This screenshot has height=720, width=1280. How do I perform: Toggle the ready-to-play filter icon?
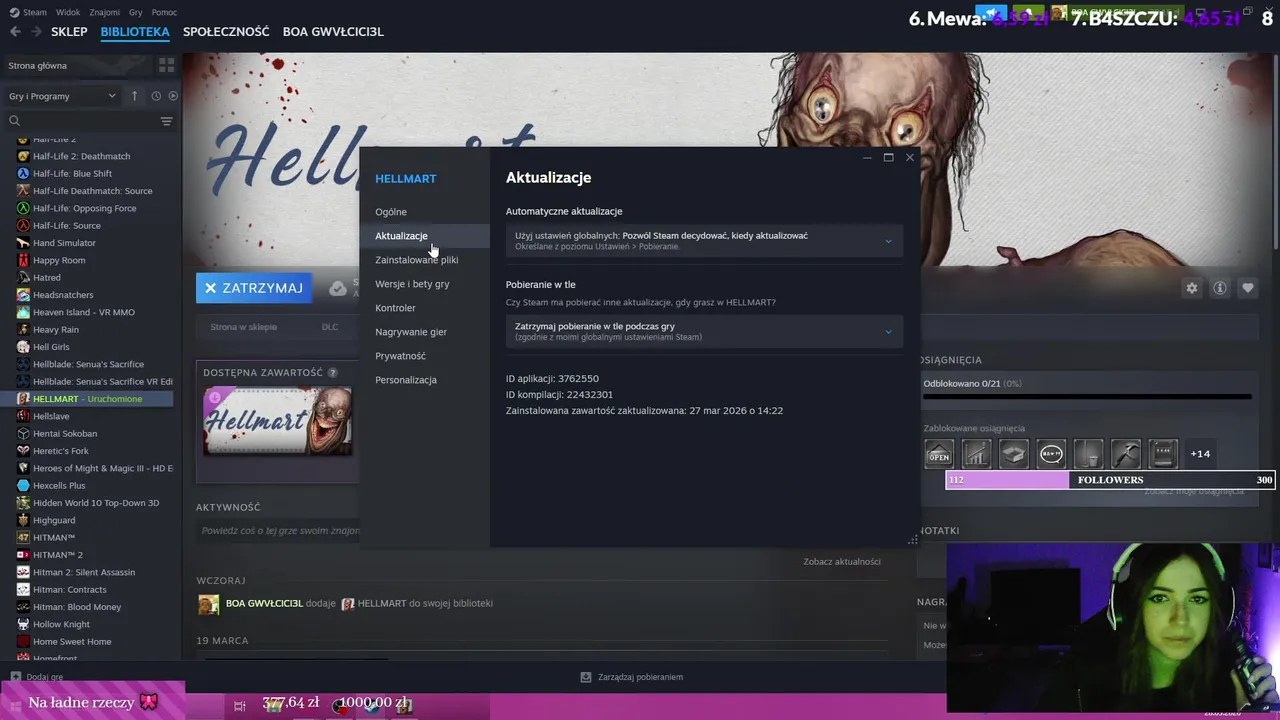coord(173,96)
